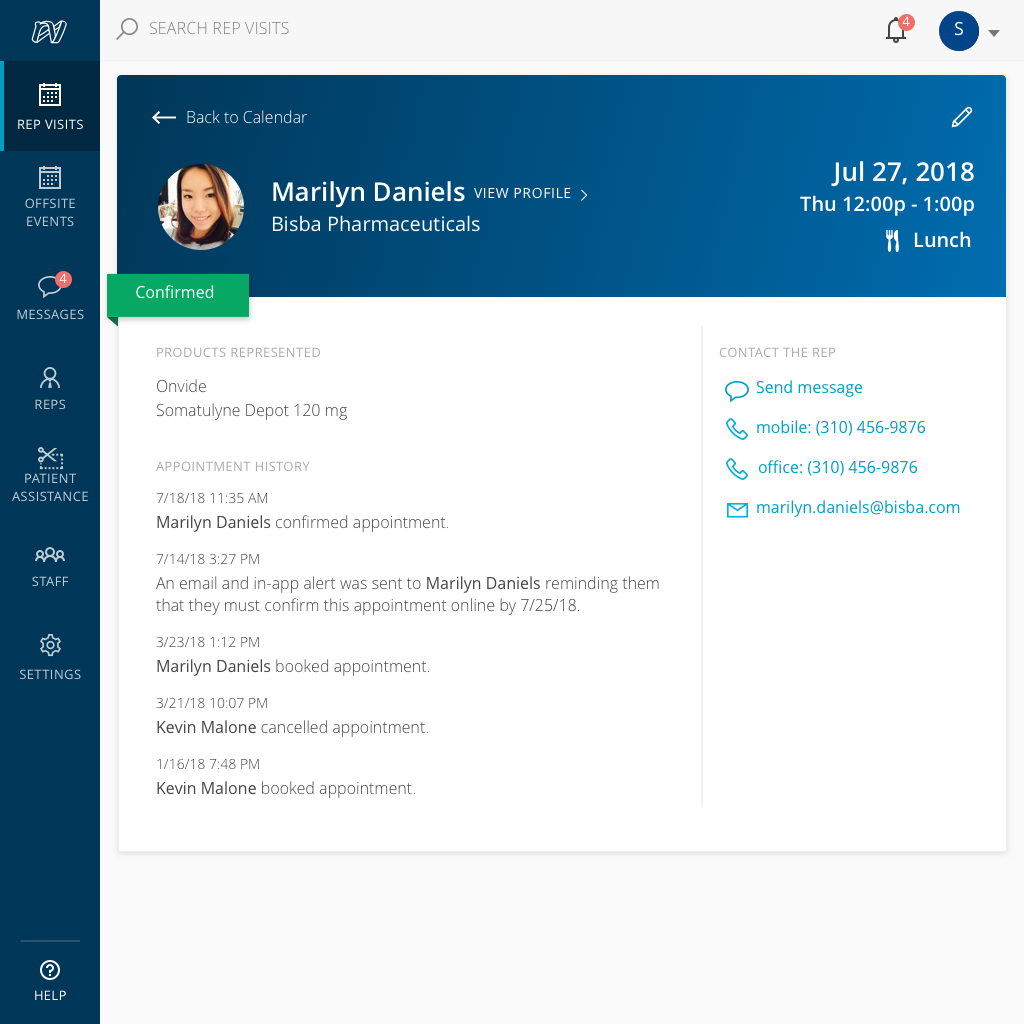Viewport: 1024px width, 1024px height.
Task: Click the app logo in top corner
Action: (50, 30)
